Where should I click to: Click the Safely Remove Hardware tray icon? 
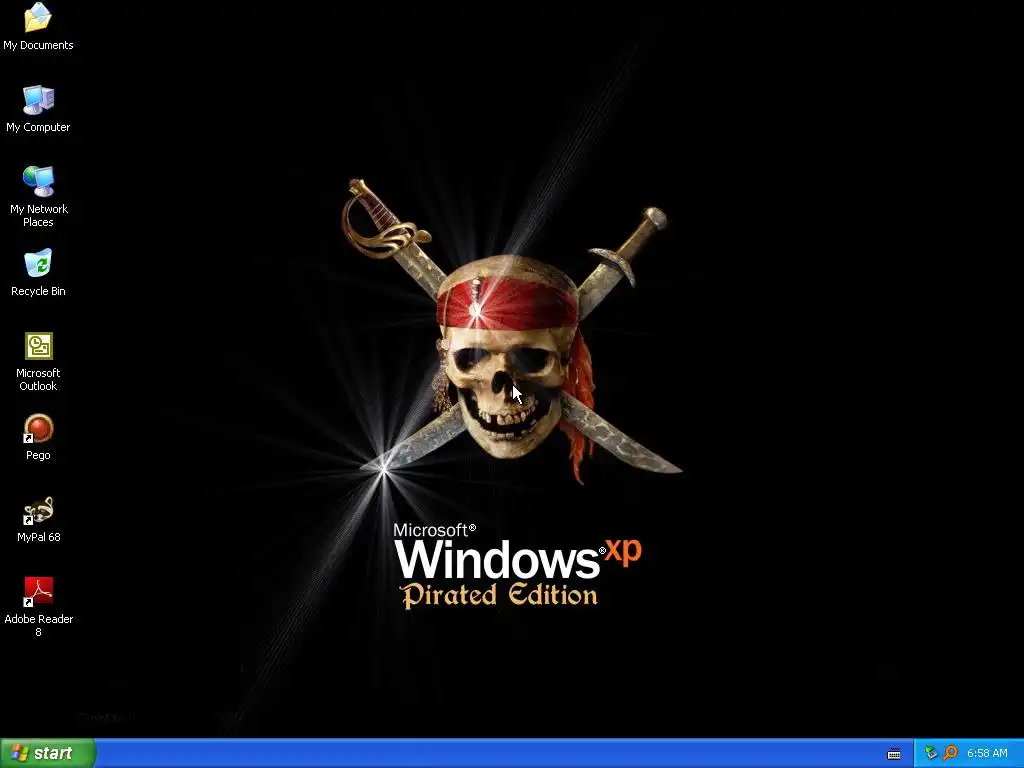pyautogui.click(x=931, y=753)
